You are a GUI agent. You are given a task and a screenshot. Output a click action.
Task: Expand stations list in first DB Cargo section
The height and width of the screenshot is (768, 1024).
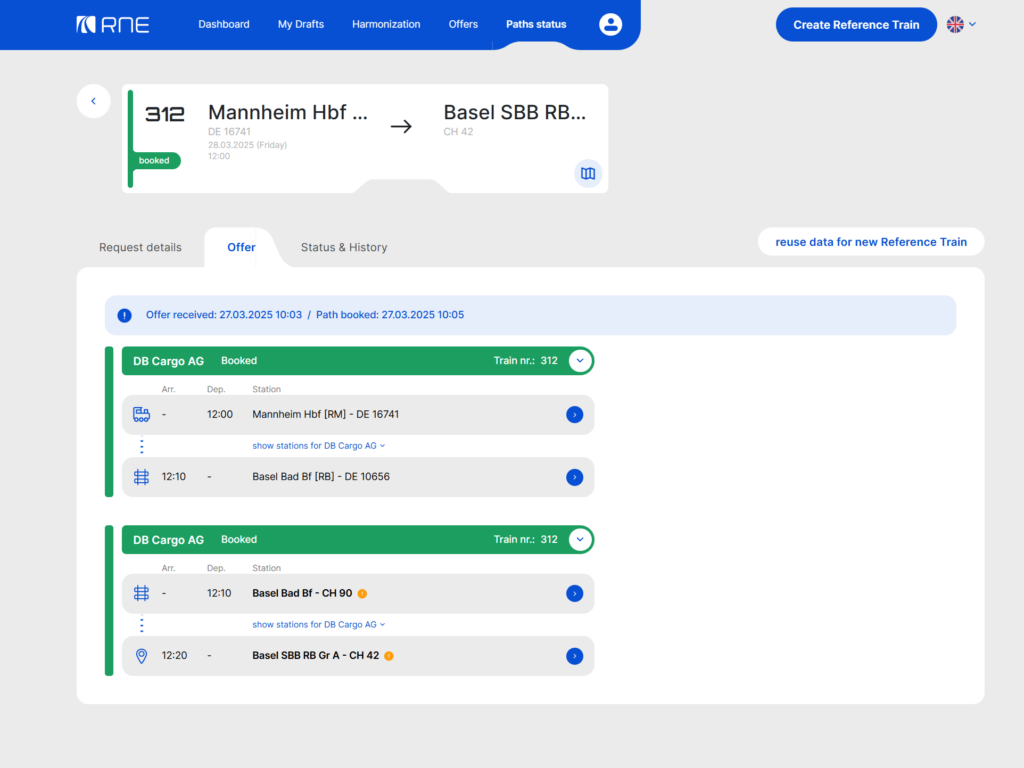pos(318,446)
